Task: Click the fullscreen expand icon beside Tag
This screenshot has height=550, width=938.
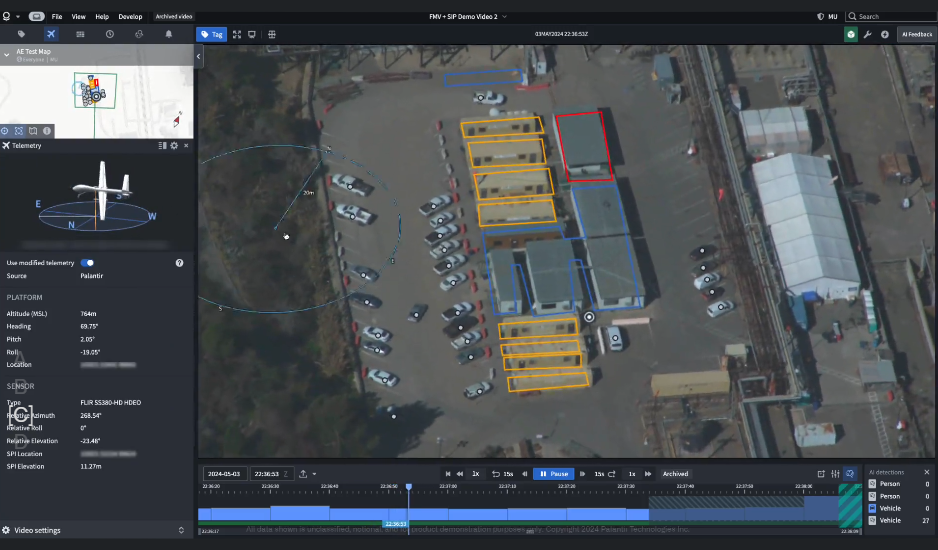Action: [237, 35]
